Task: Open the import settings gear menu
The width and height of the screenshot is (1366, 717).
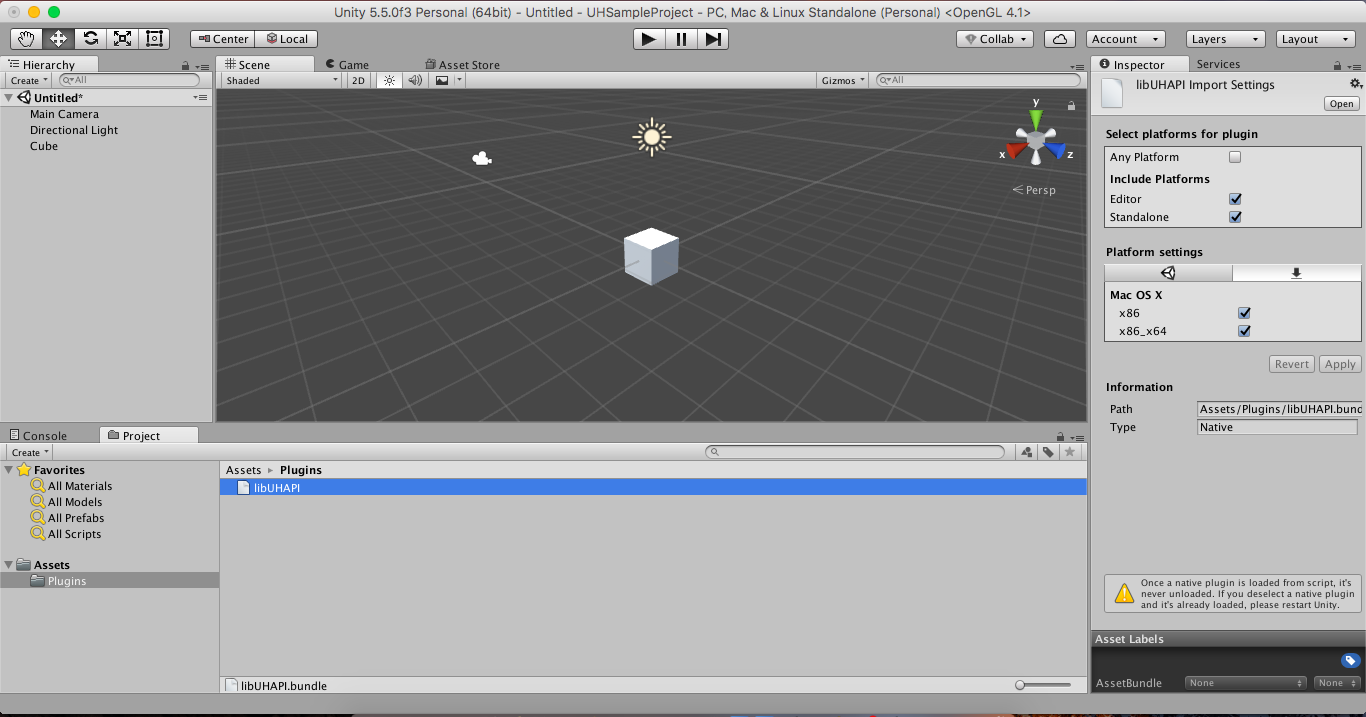Action: (x=1356, y=84)
